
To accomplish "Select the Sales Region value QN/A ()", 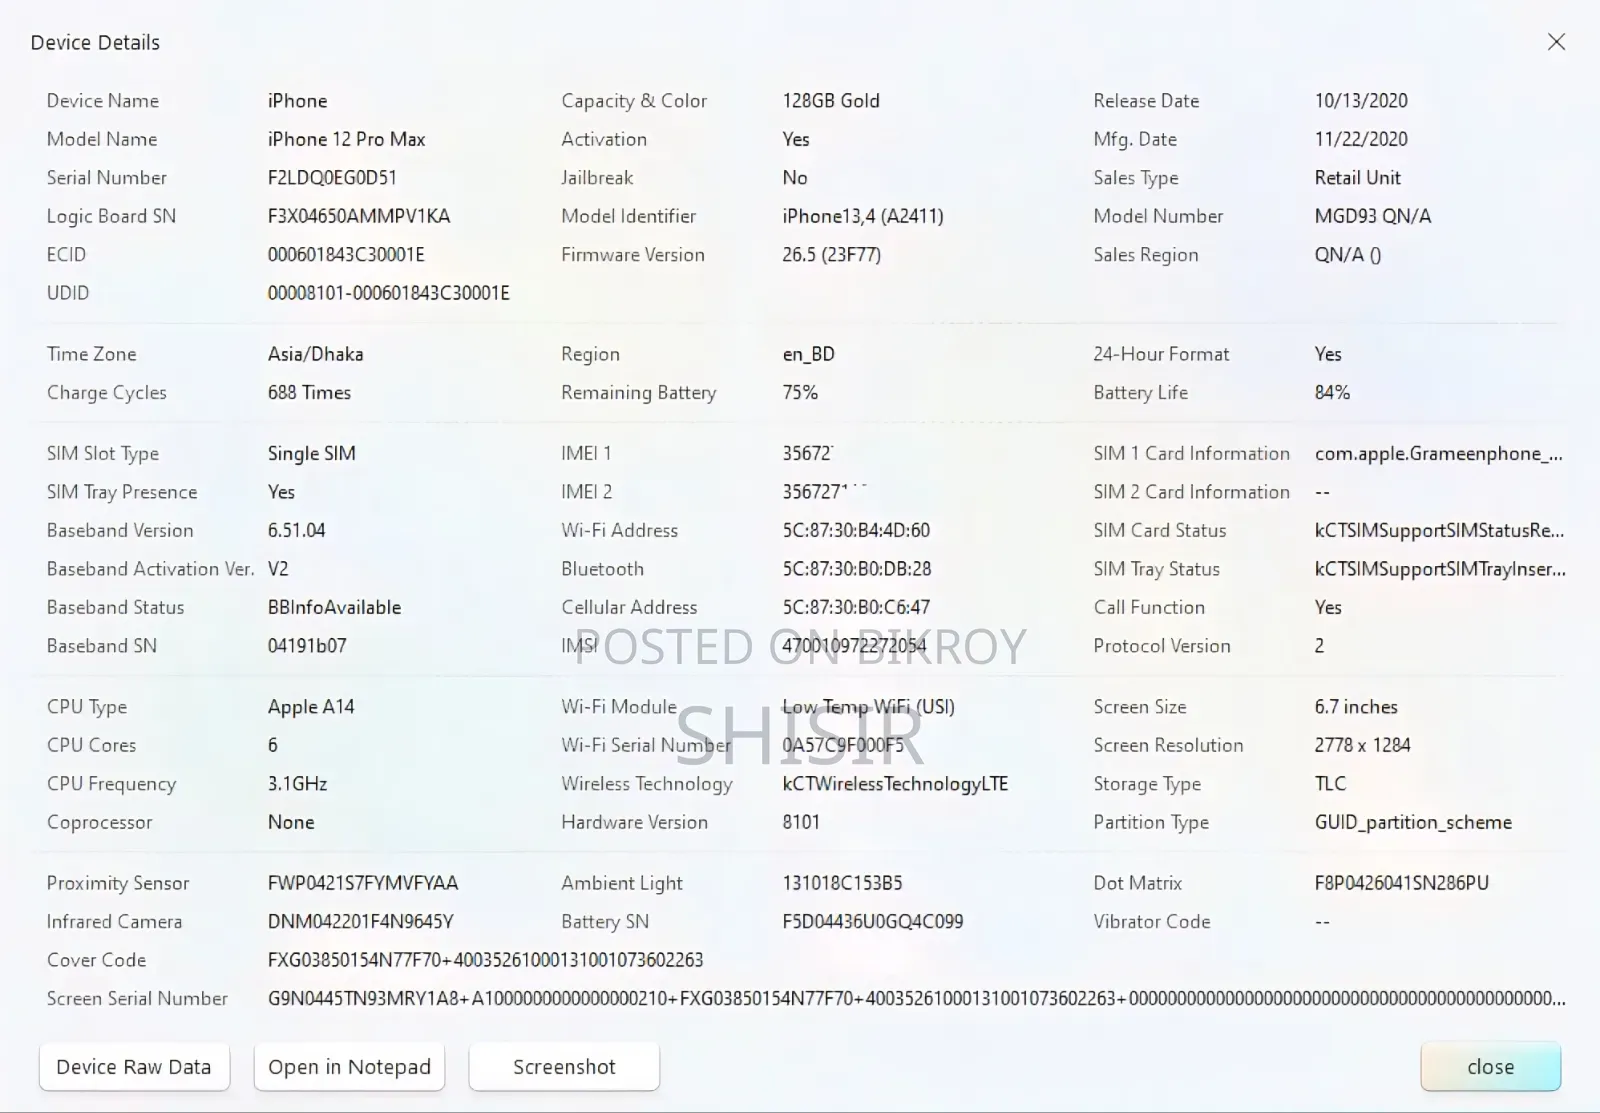I will pyautogui.click(x=1347, y=255).
